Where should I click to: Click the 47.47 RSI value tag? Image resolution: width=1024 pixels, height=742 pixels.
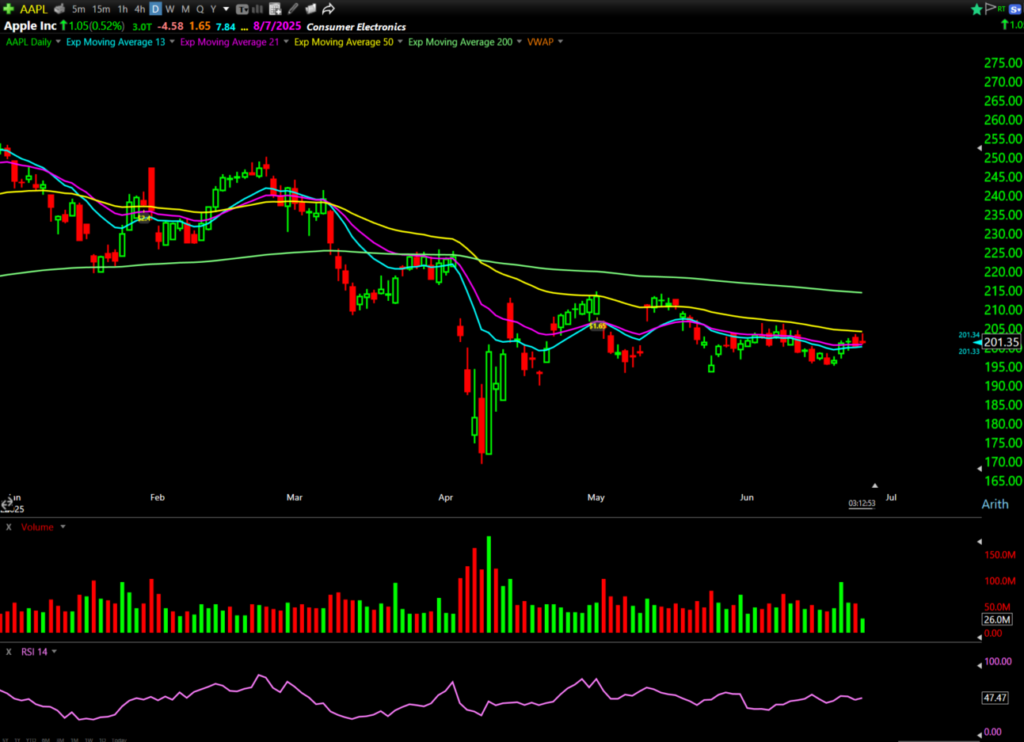click(995, 698)
